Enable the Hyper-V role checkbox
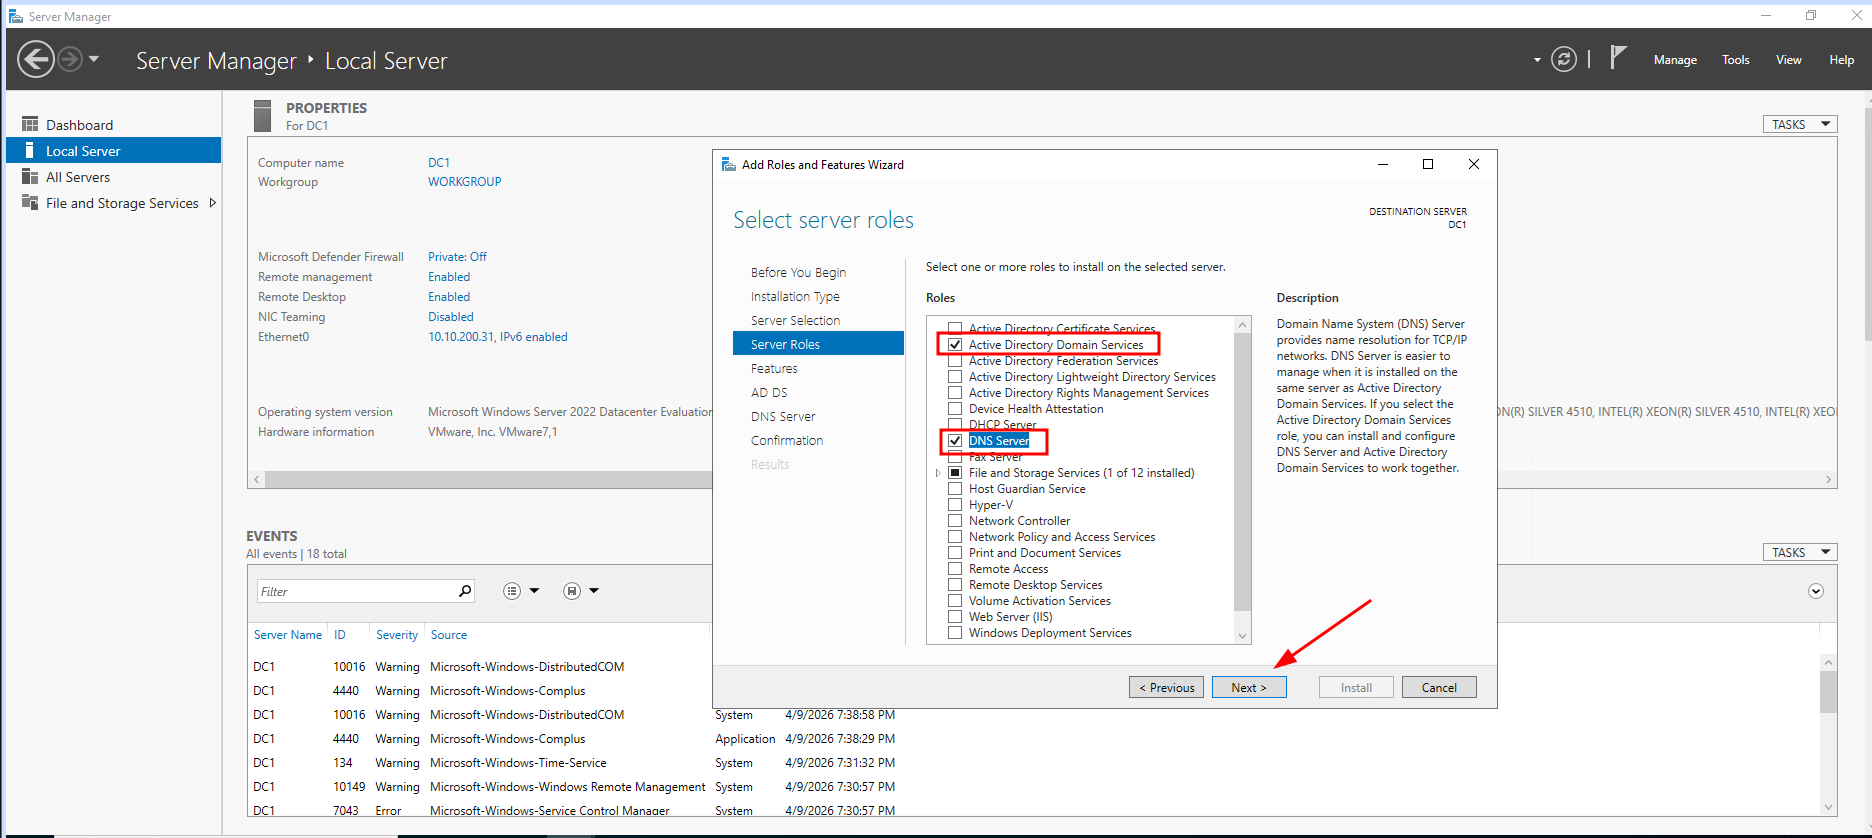Screen dimensions: 1872x838 pos(955,505)
